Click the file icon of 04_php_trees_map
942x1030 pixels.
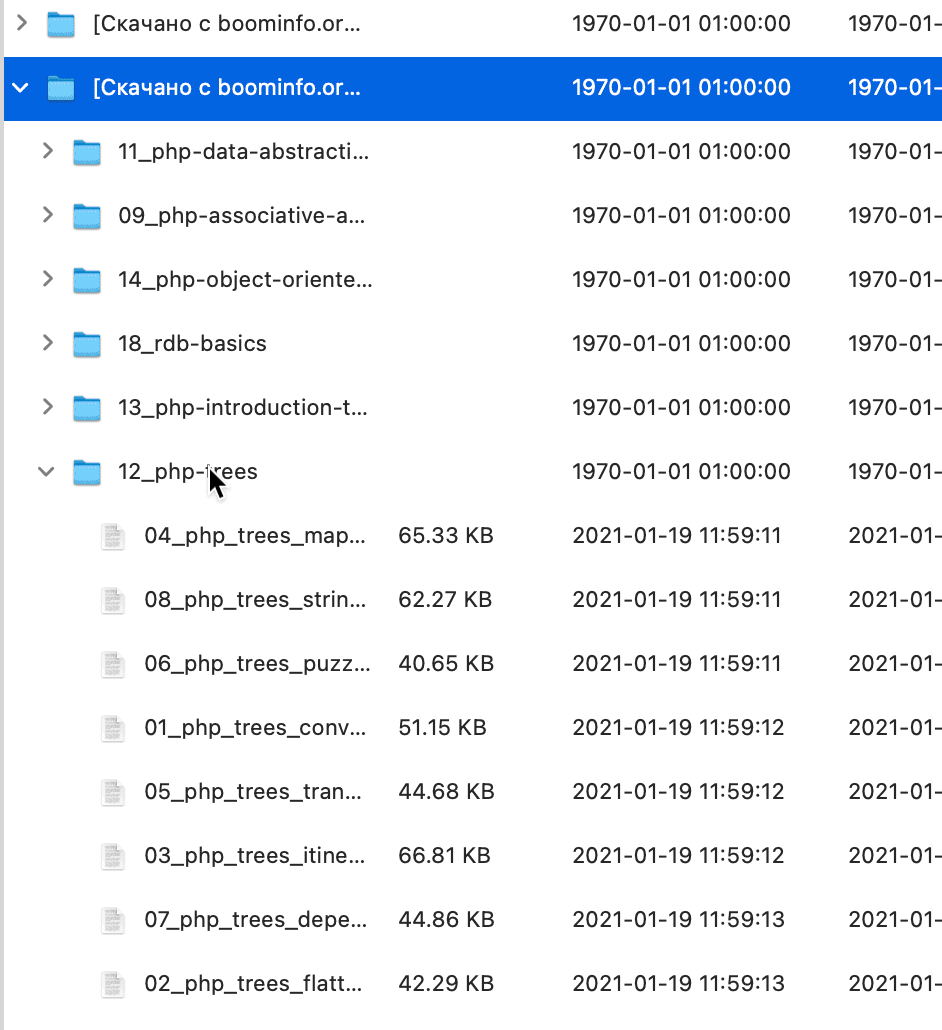114,536
